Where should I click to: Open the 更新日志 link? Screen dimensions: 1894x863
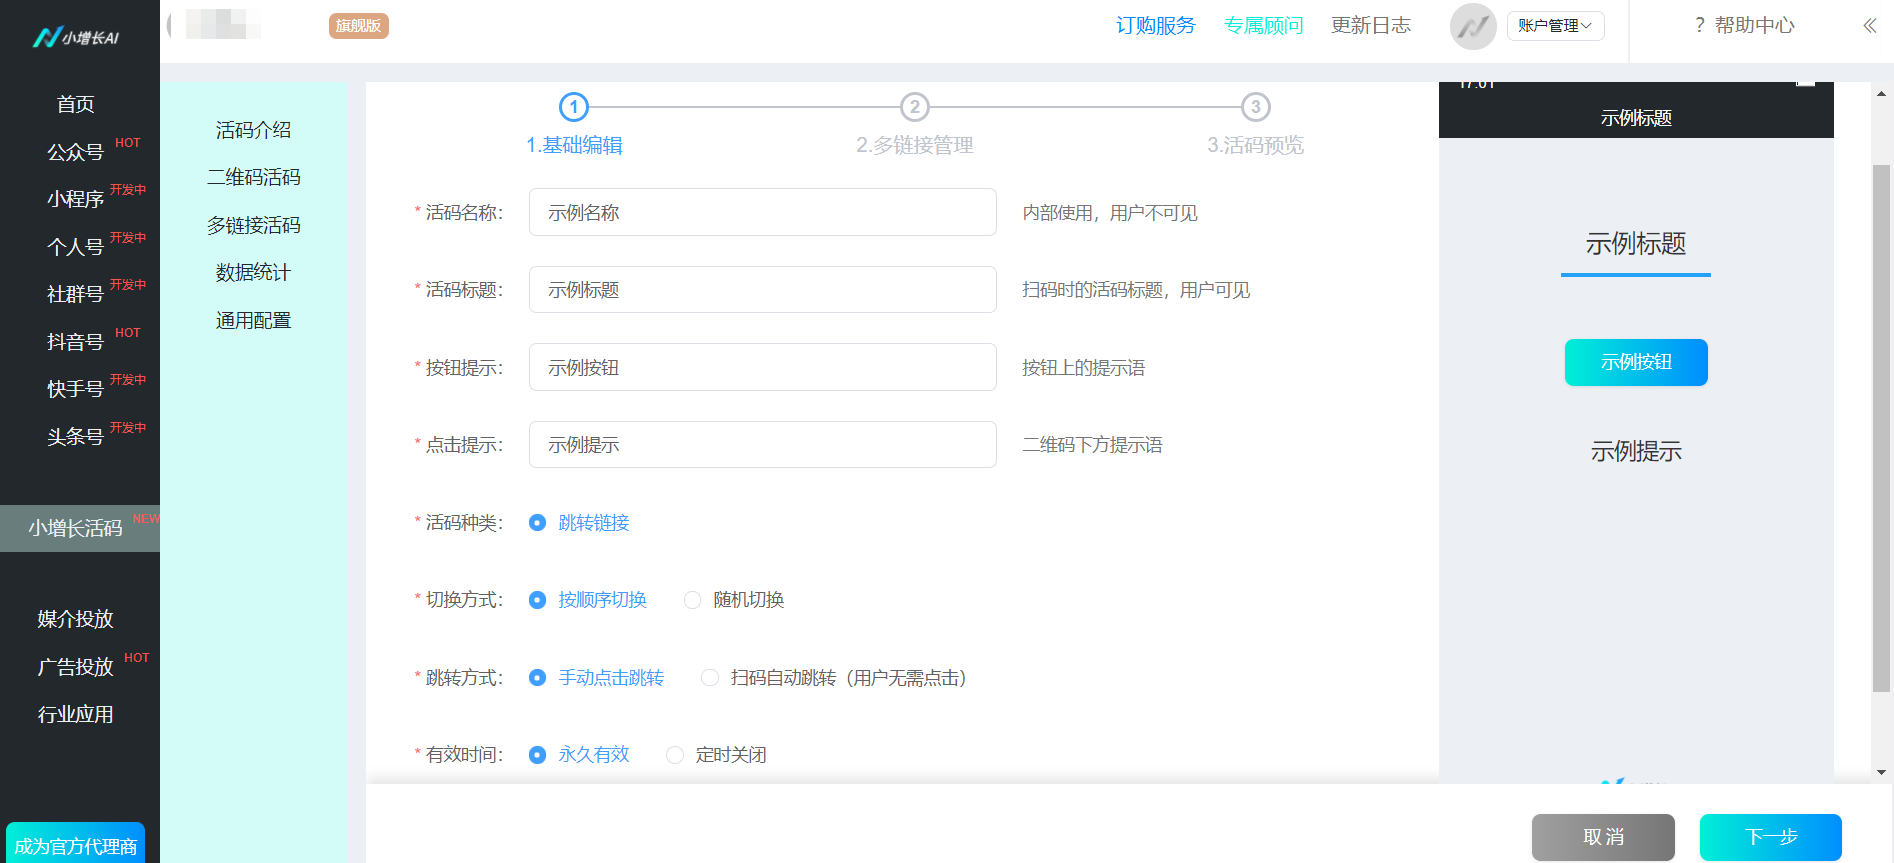pos(1371,26)
